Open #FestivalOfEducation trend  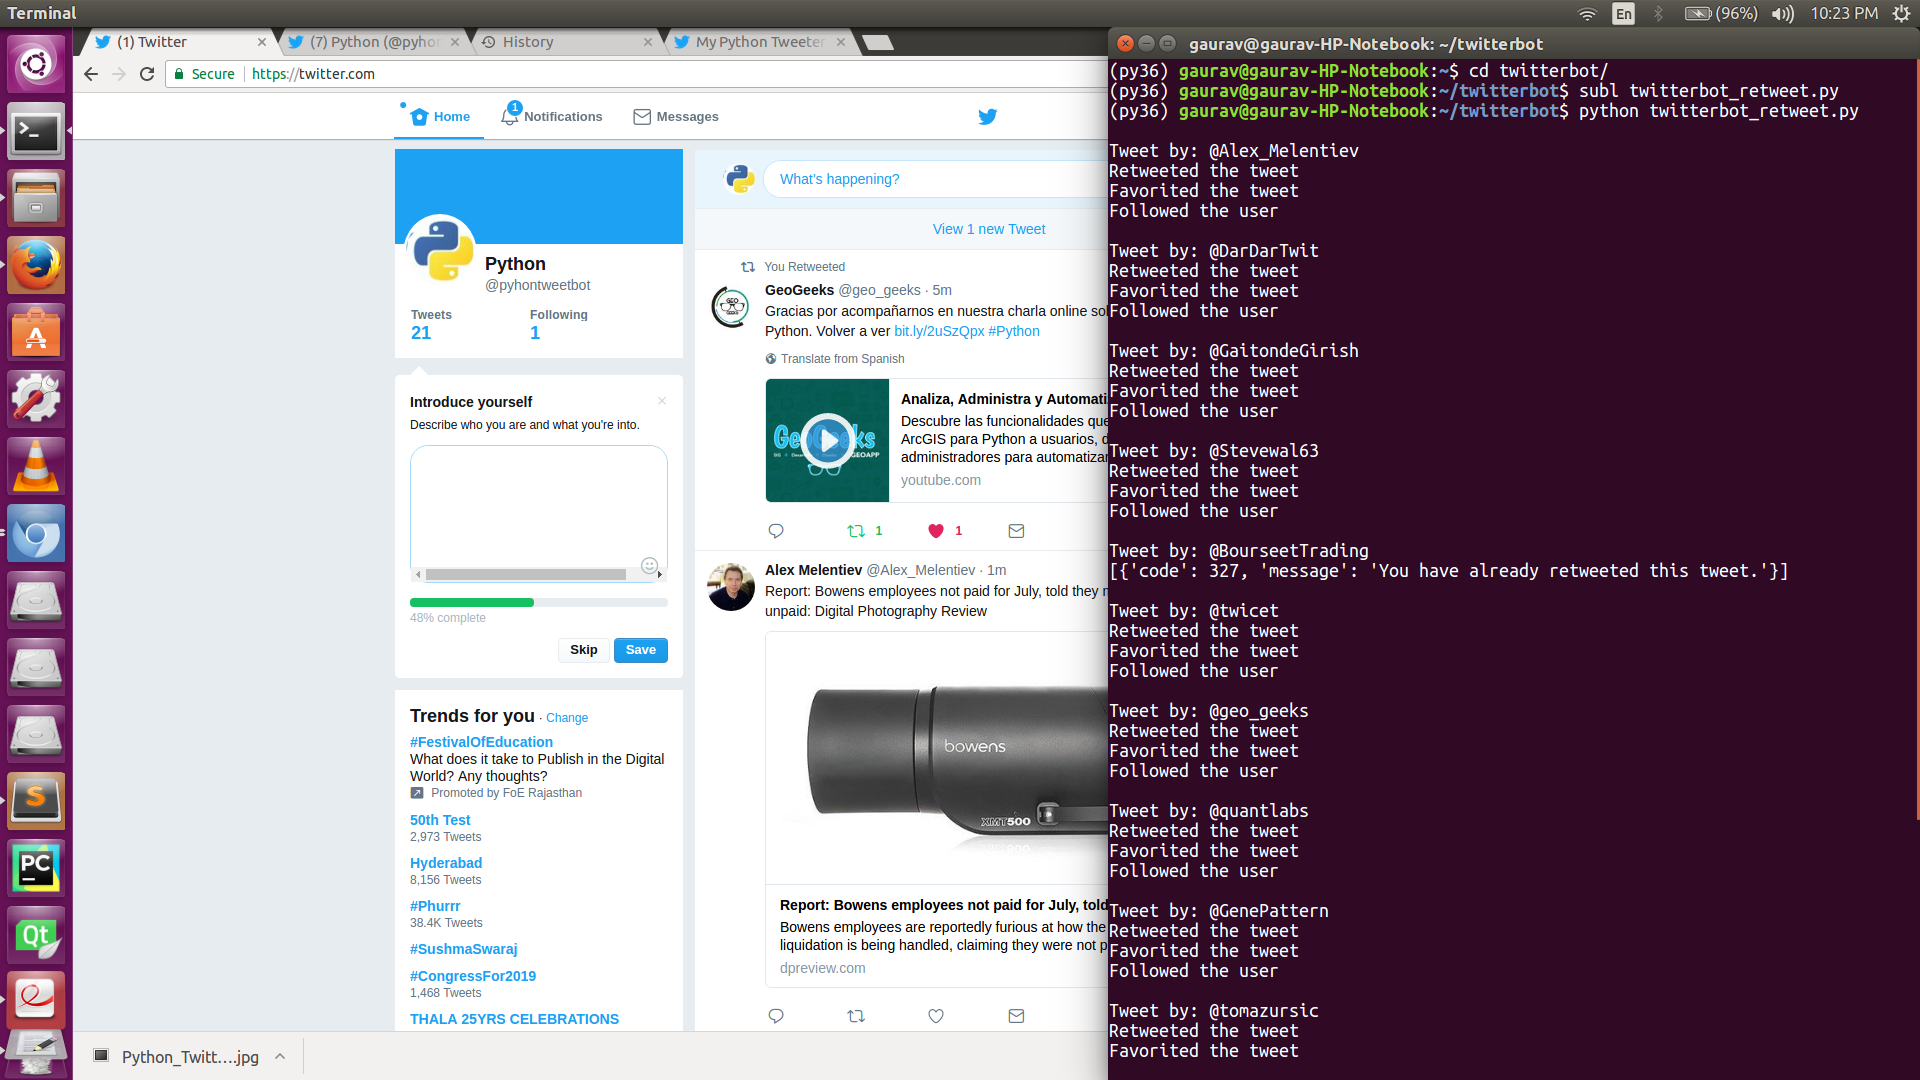tap(481, 742)
